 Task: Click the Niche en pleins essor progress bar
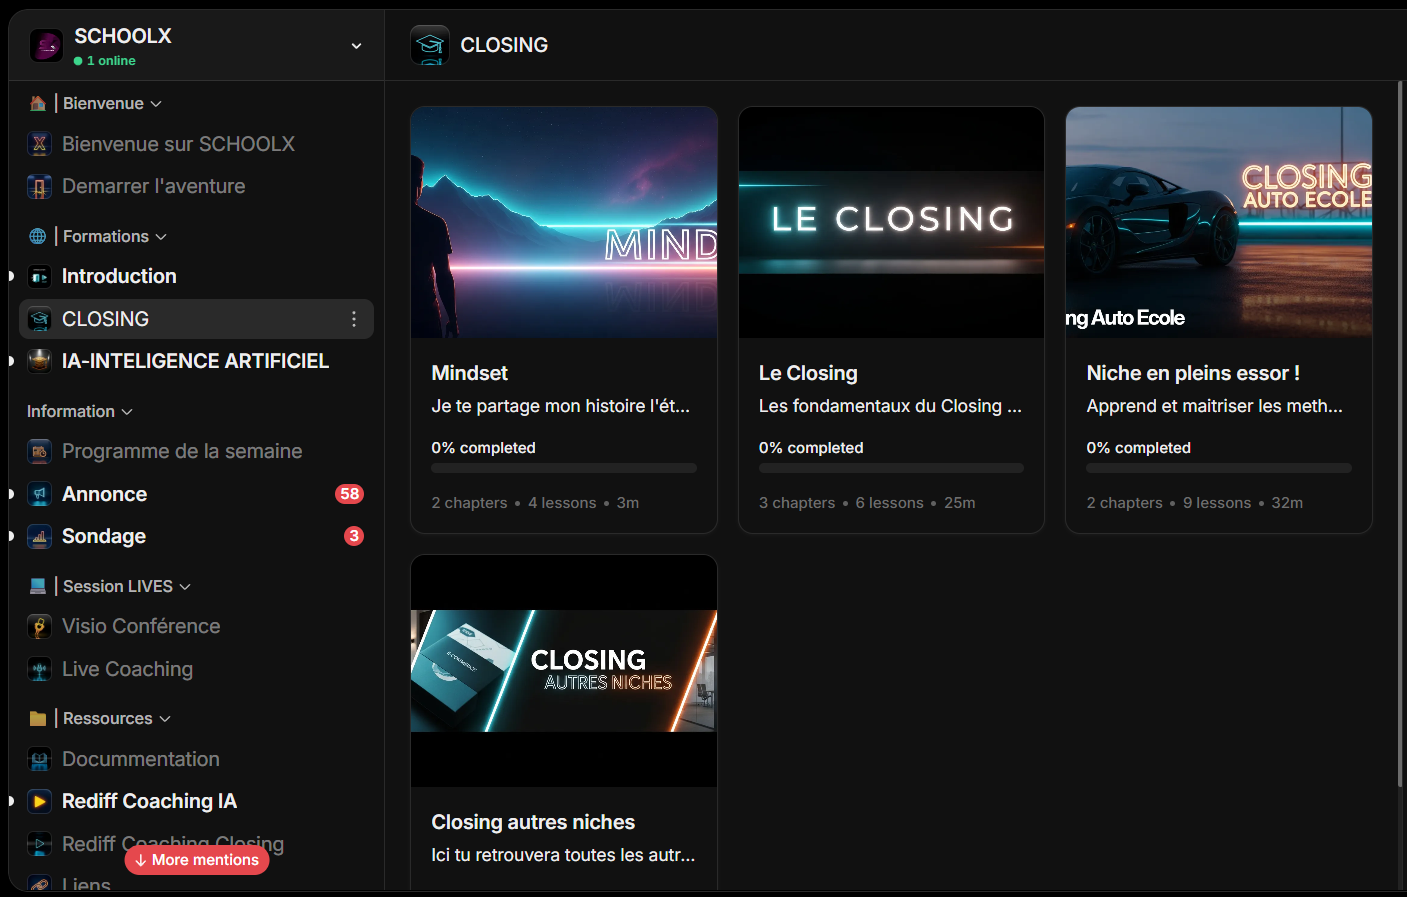(1218, 468)
